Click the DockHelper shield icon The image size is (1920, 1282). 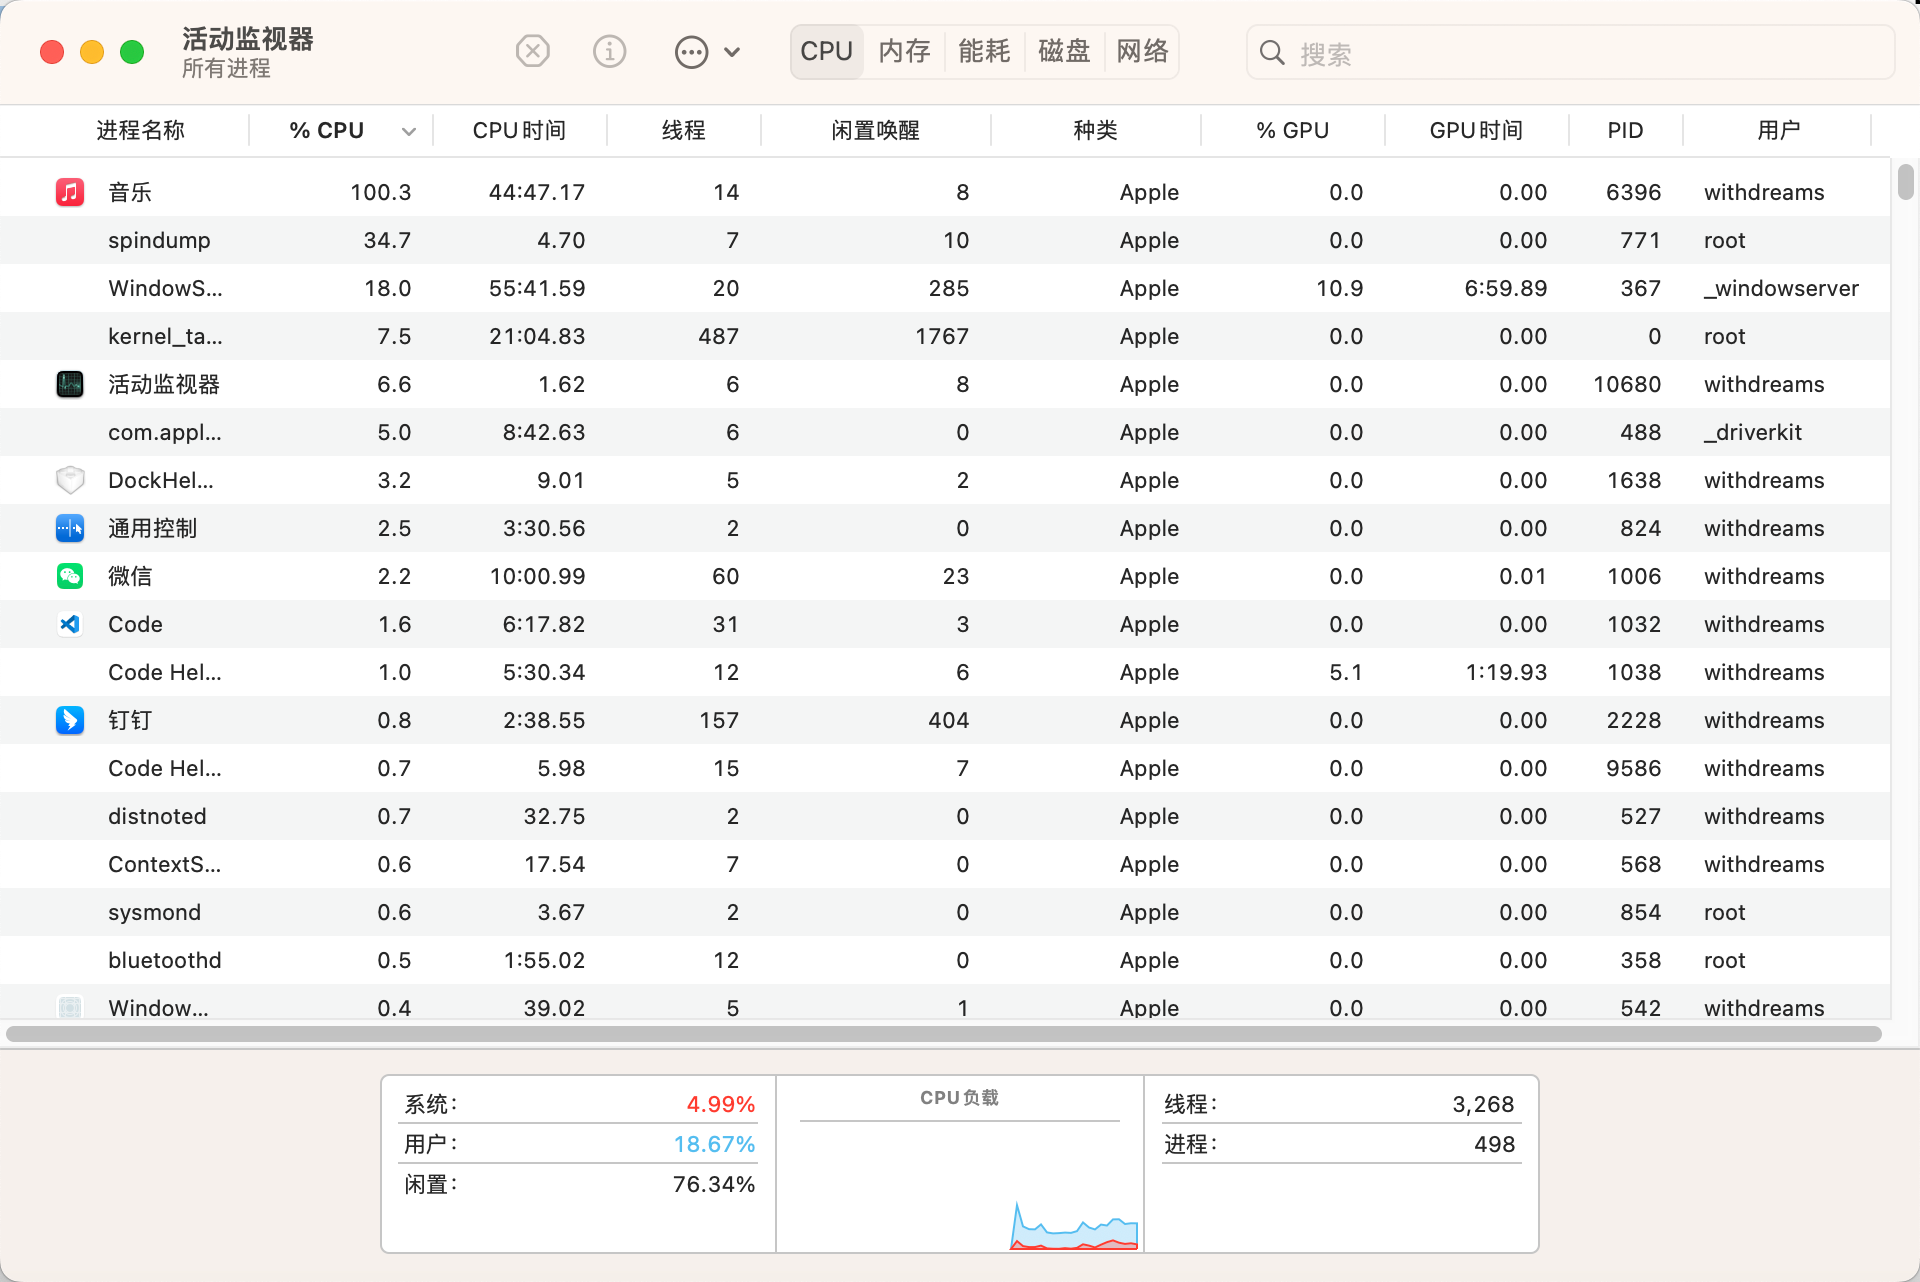[x=69, y=480]
